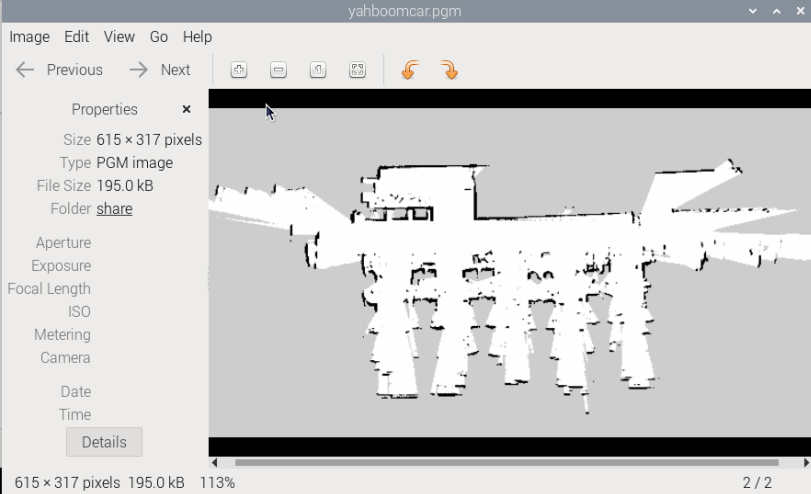Rotate the image clockwise

pos(449,70)
